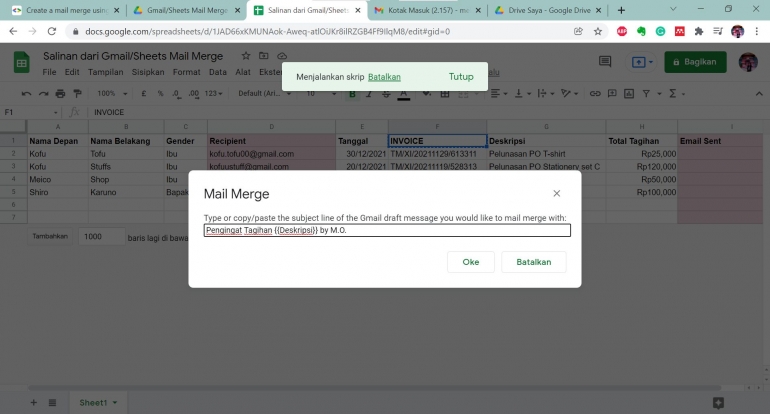770x414 pixels.
Task: Format as percent icon
Action: (x=160, y=93)
